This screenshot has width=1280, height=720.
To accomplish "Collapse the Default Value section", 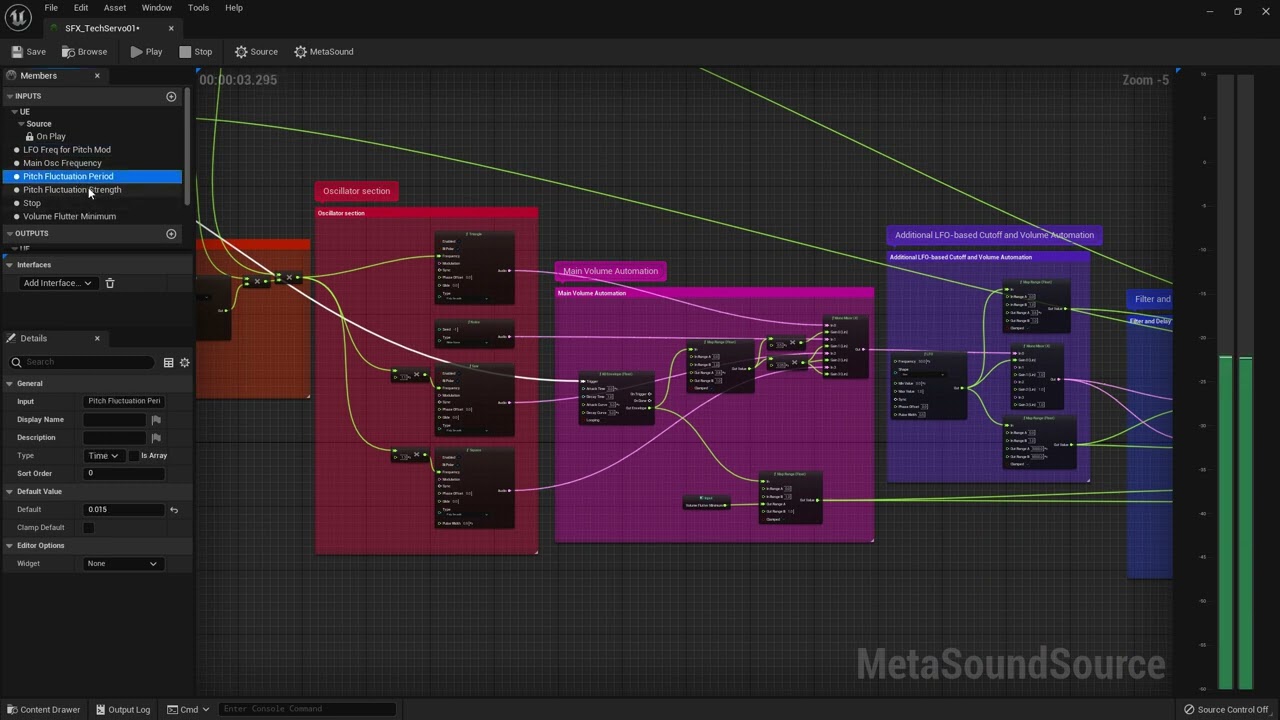I will pos(9,492).
